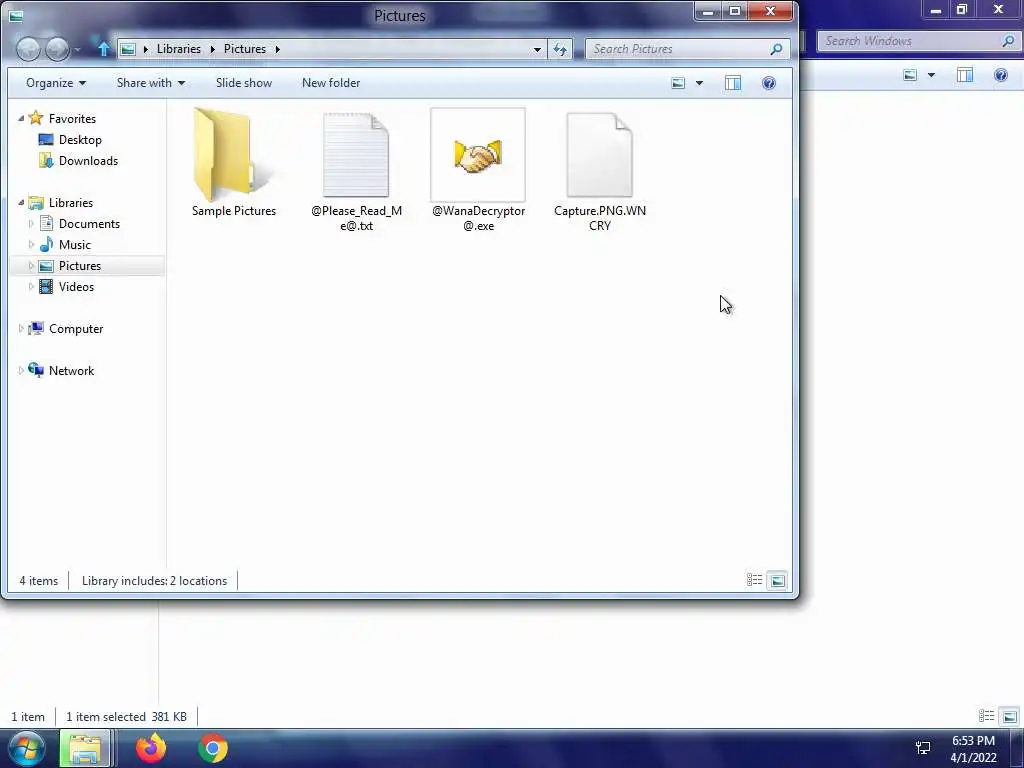Open Help via the blue question icon in Pictures
This screenshot has width=1024, height=768.
pos(769,83)
